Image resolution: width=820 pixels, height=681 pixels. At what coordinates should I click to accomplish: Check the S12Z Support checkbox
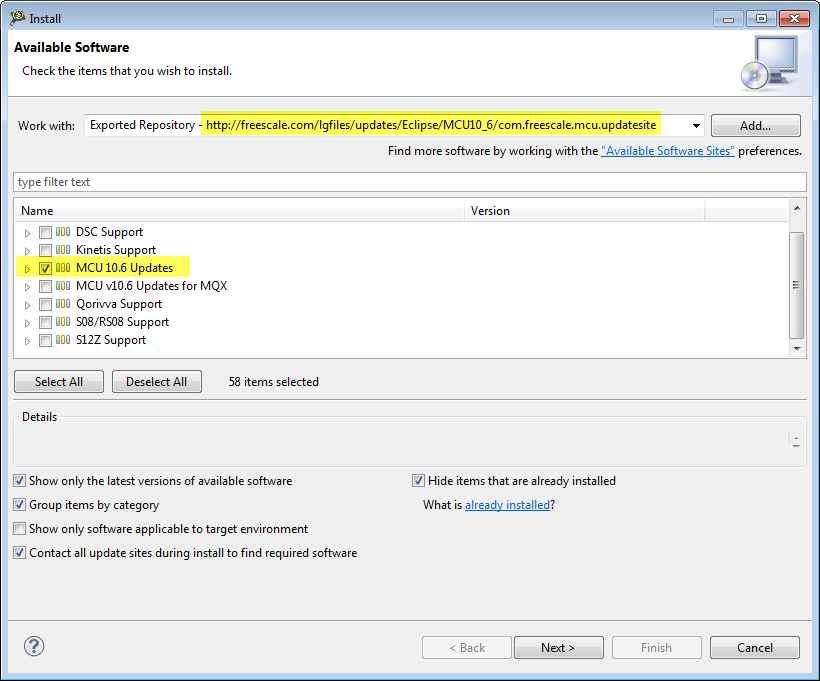point(45,340)
